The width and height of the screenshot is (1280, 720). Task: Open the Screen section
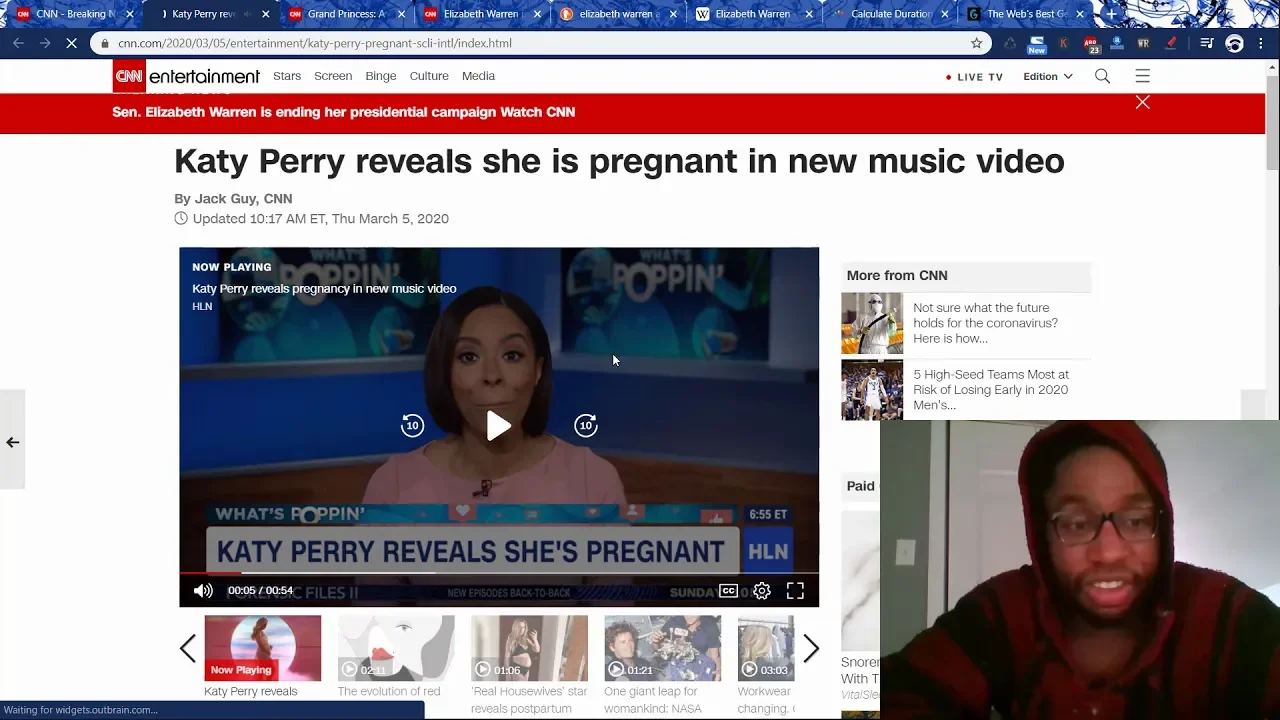pos(333,76)
